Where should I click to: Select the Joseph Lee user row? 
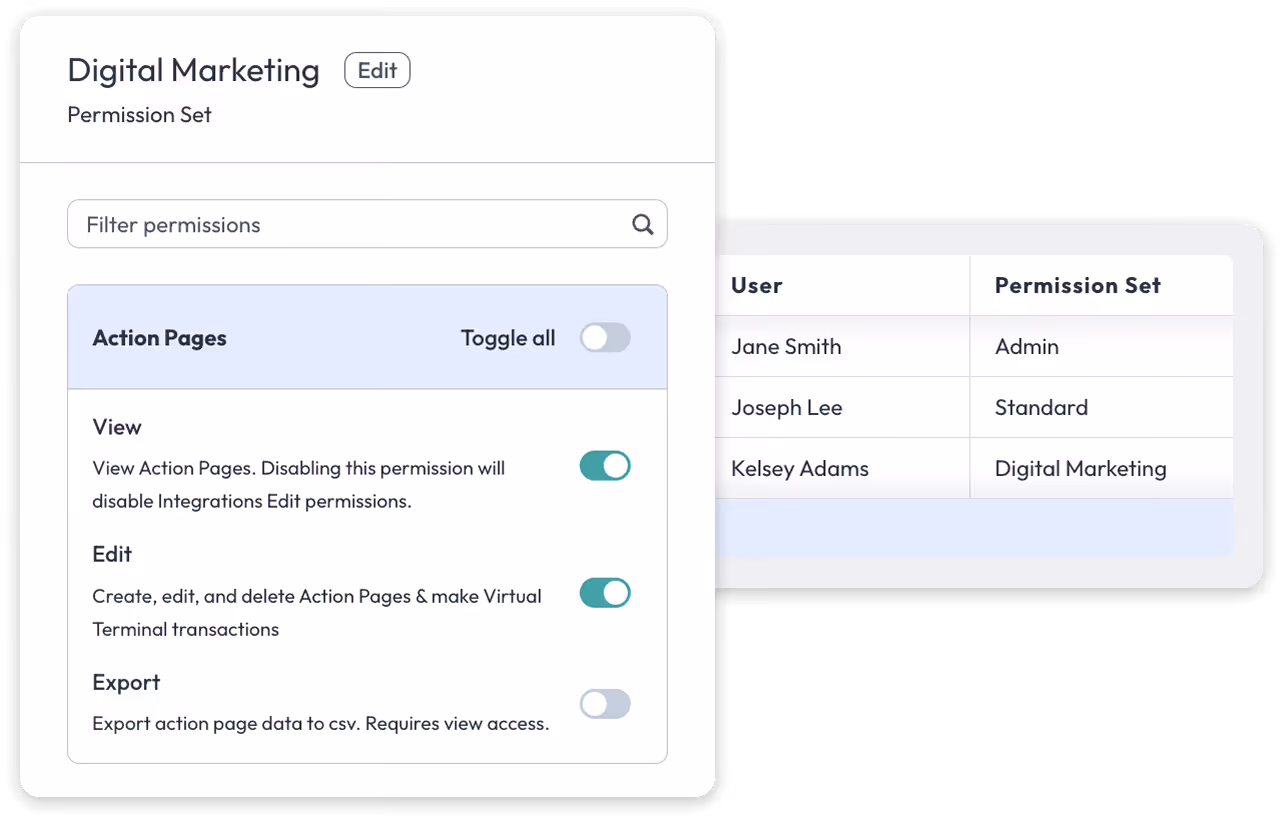(787, 407)
